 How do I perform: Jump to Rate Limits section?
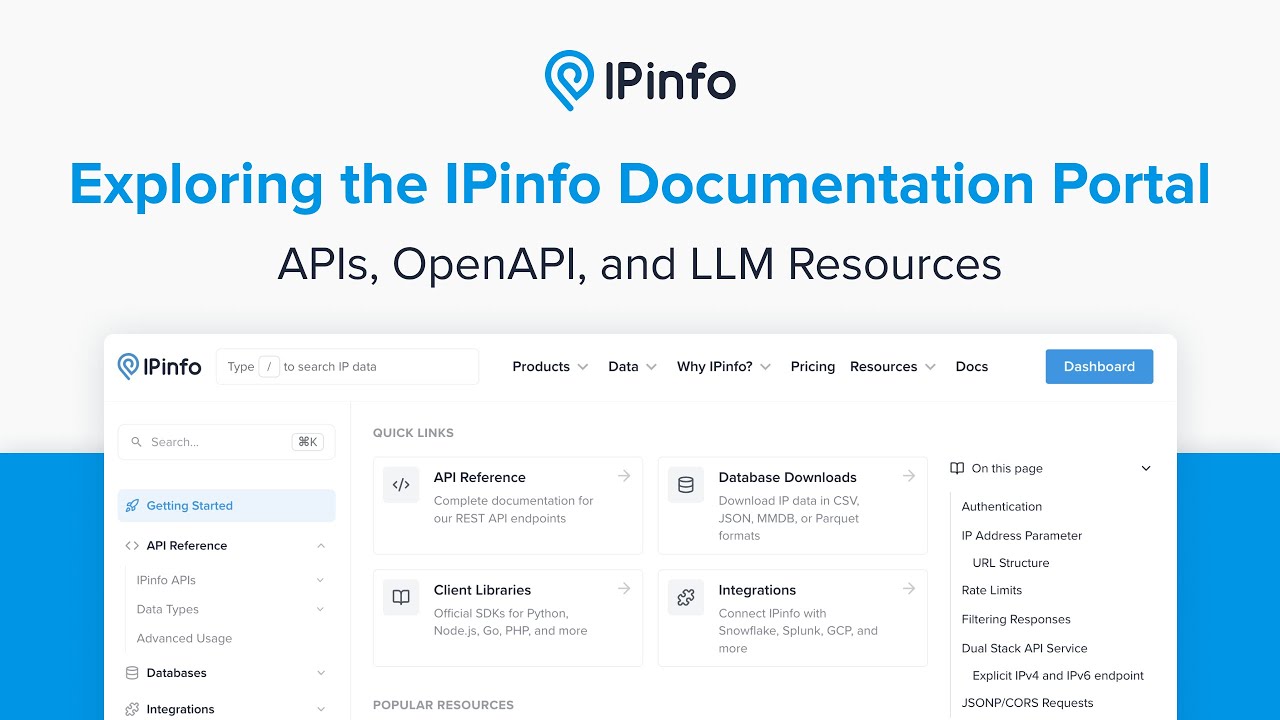click(x=992, y=591)
